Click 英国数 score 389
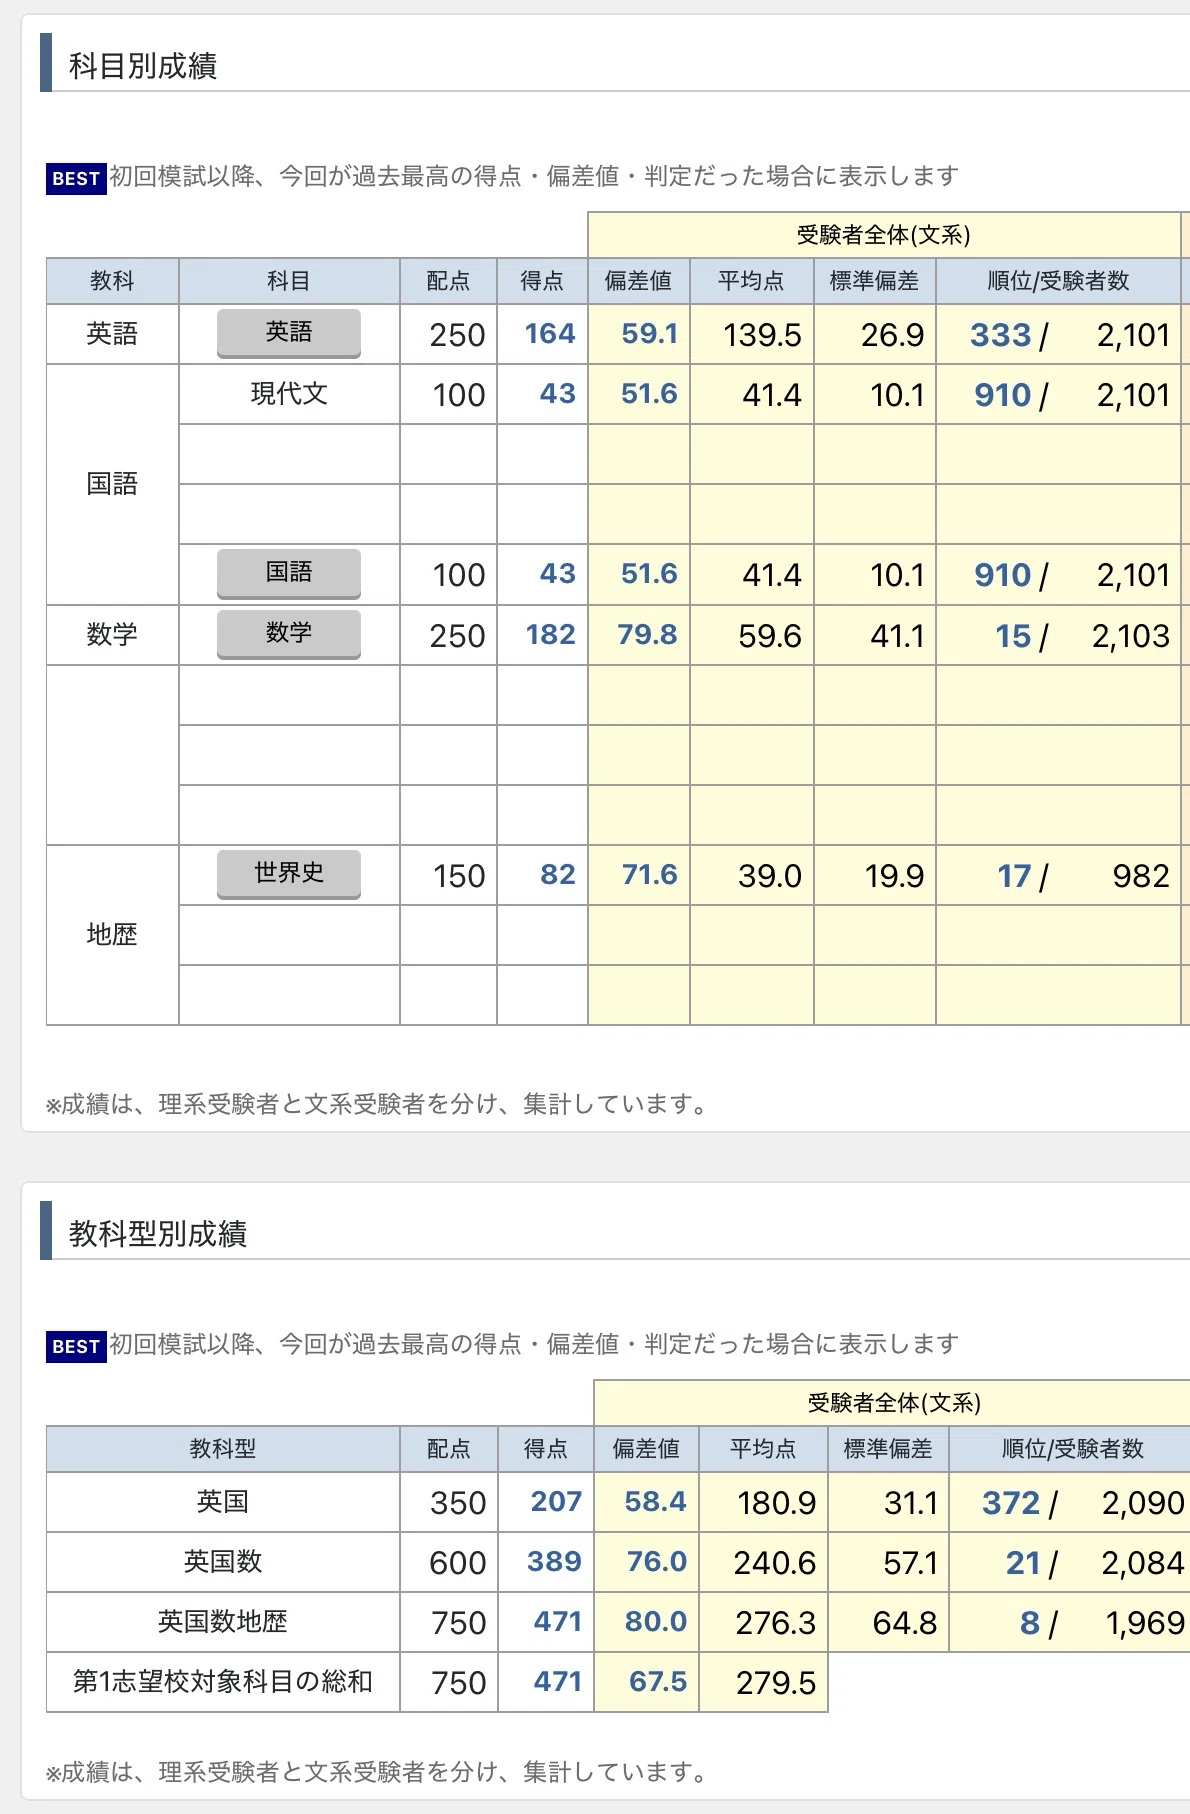 tap(554, 1562)
